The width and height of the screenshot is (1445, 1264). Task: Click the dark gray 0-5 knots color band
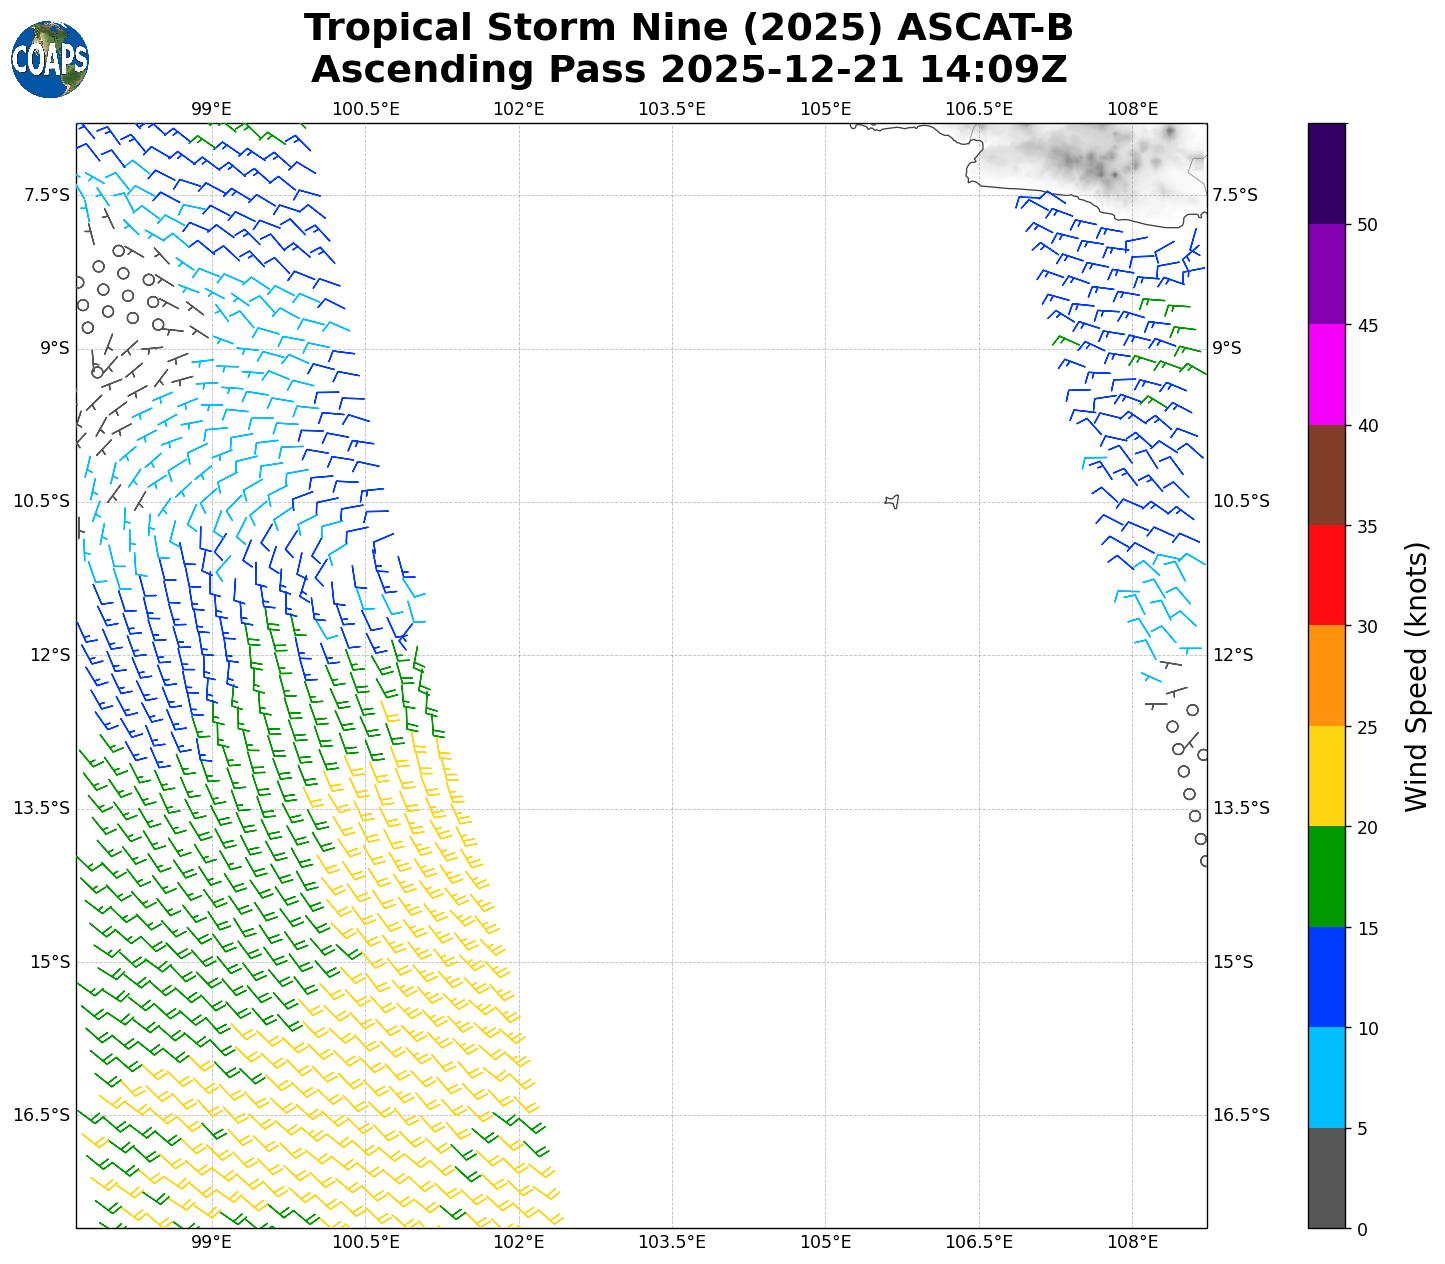coord(1327,1178)
